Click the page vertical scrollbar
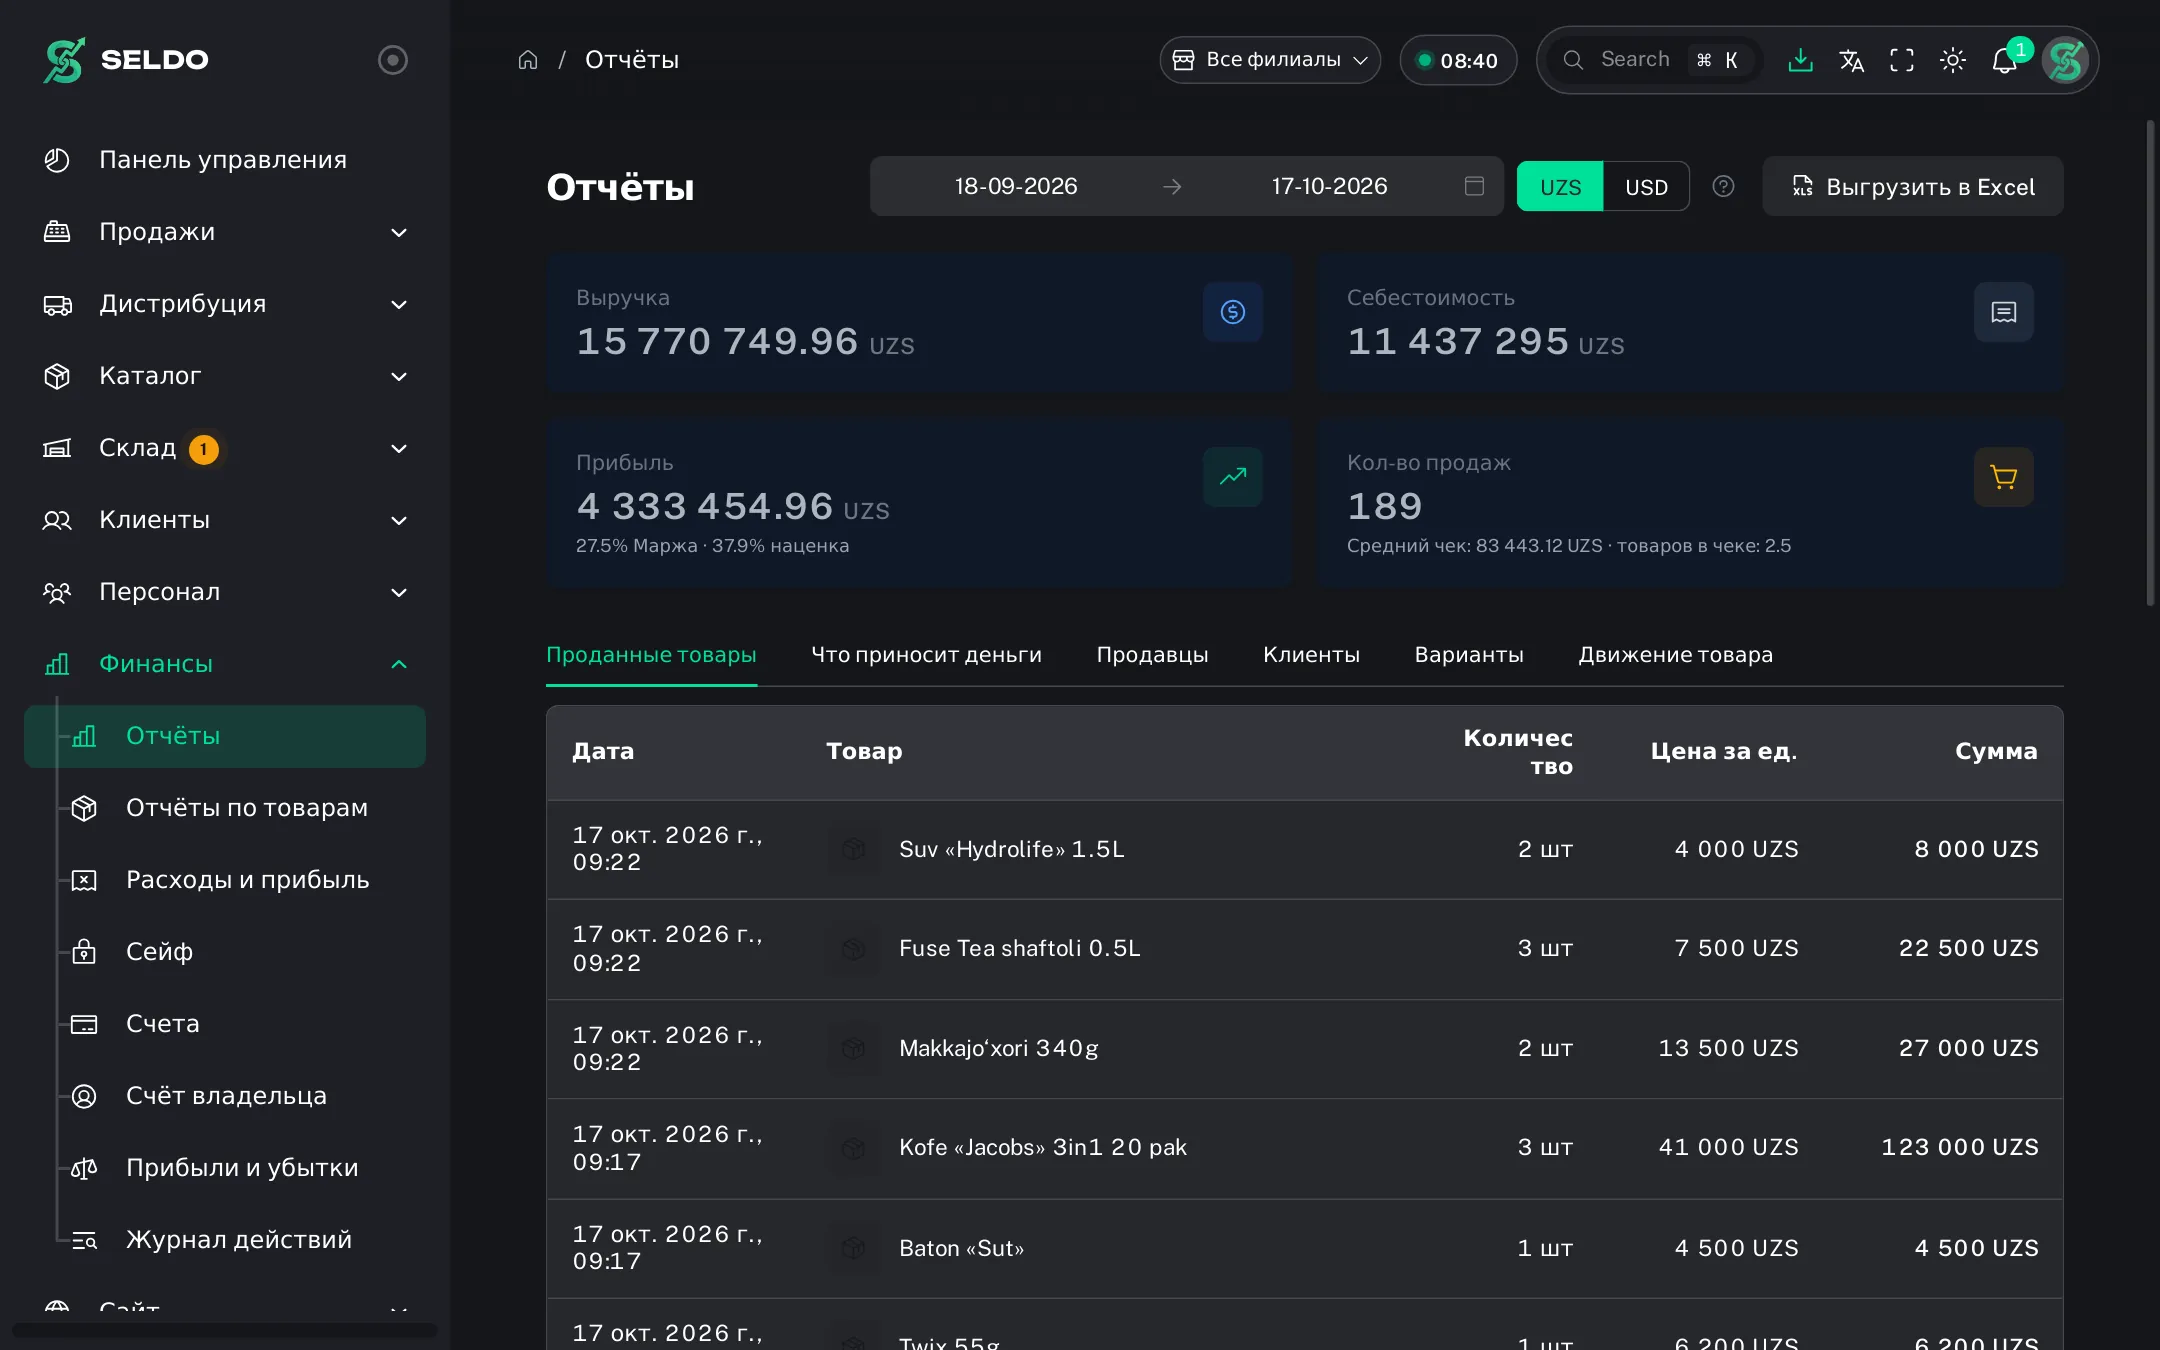Viewport: 2160px width, 1350px height. [x=2150, y=362]
